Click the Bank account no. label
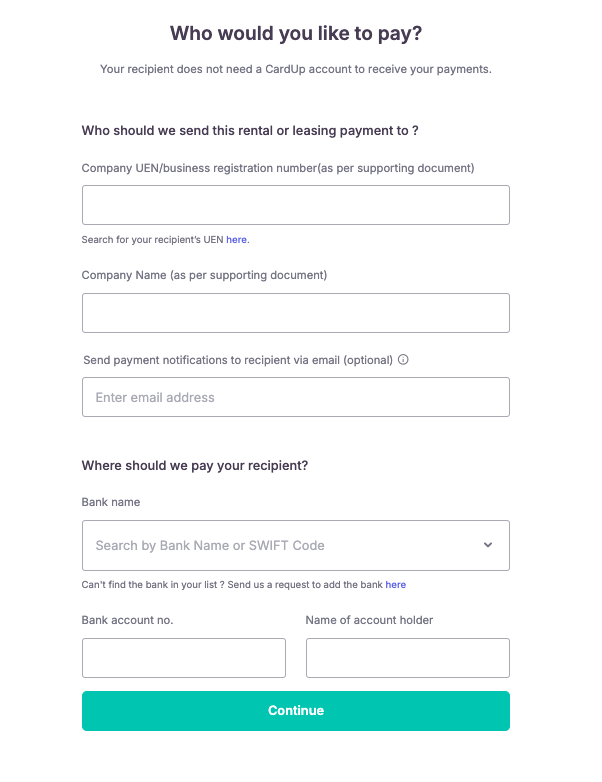The width and height of the screenshot is (602, 782). 127,620
